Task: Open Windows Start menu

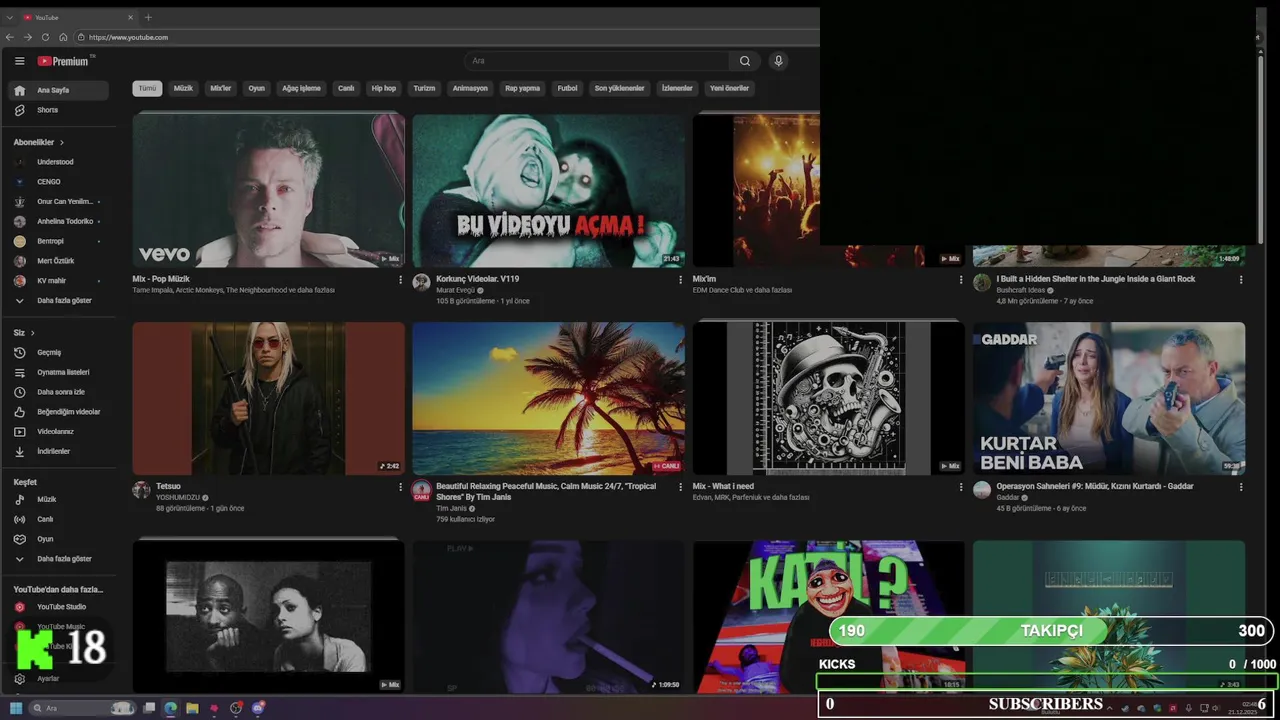Action: pyautogui.click(x=16, y=708)
